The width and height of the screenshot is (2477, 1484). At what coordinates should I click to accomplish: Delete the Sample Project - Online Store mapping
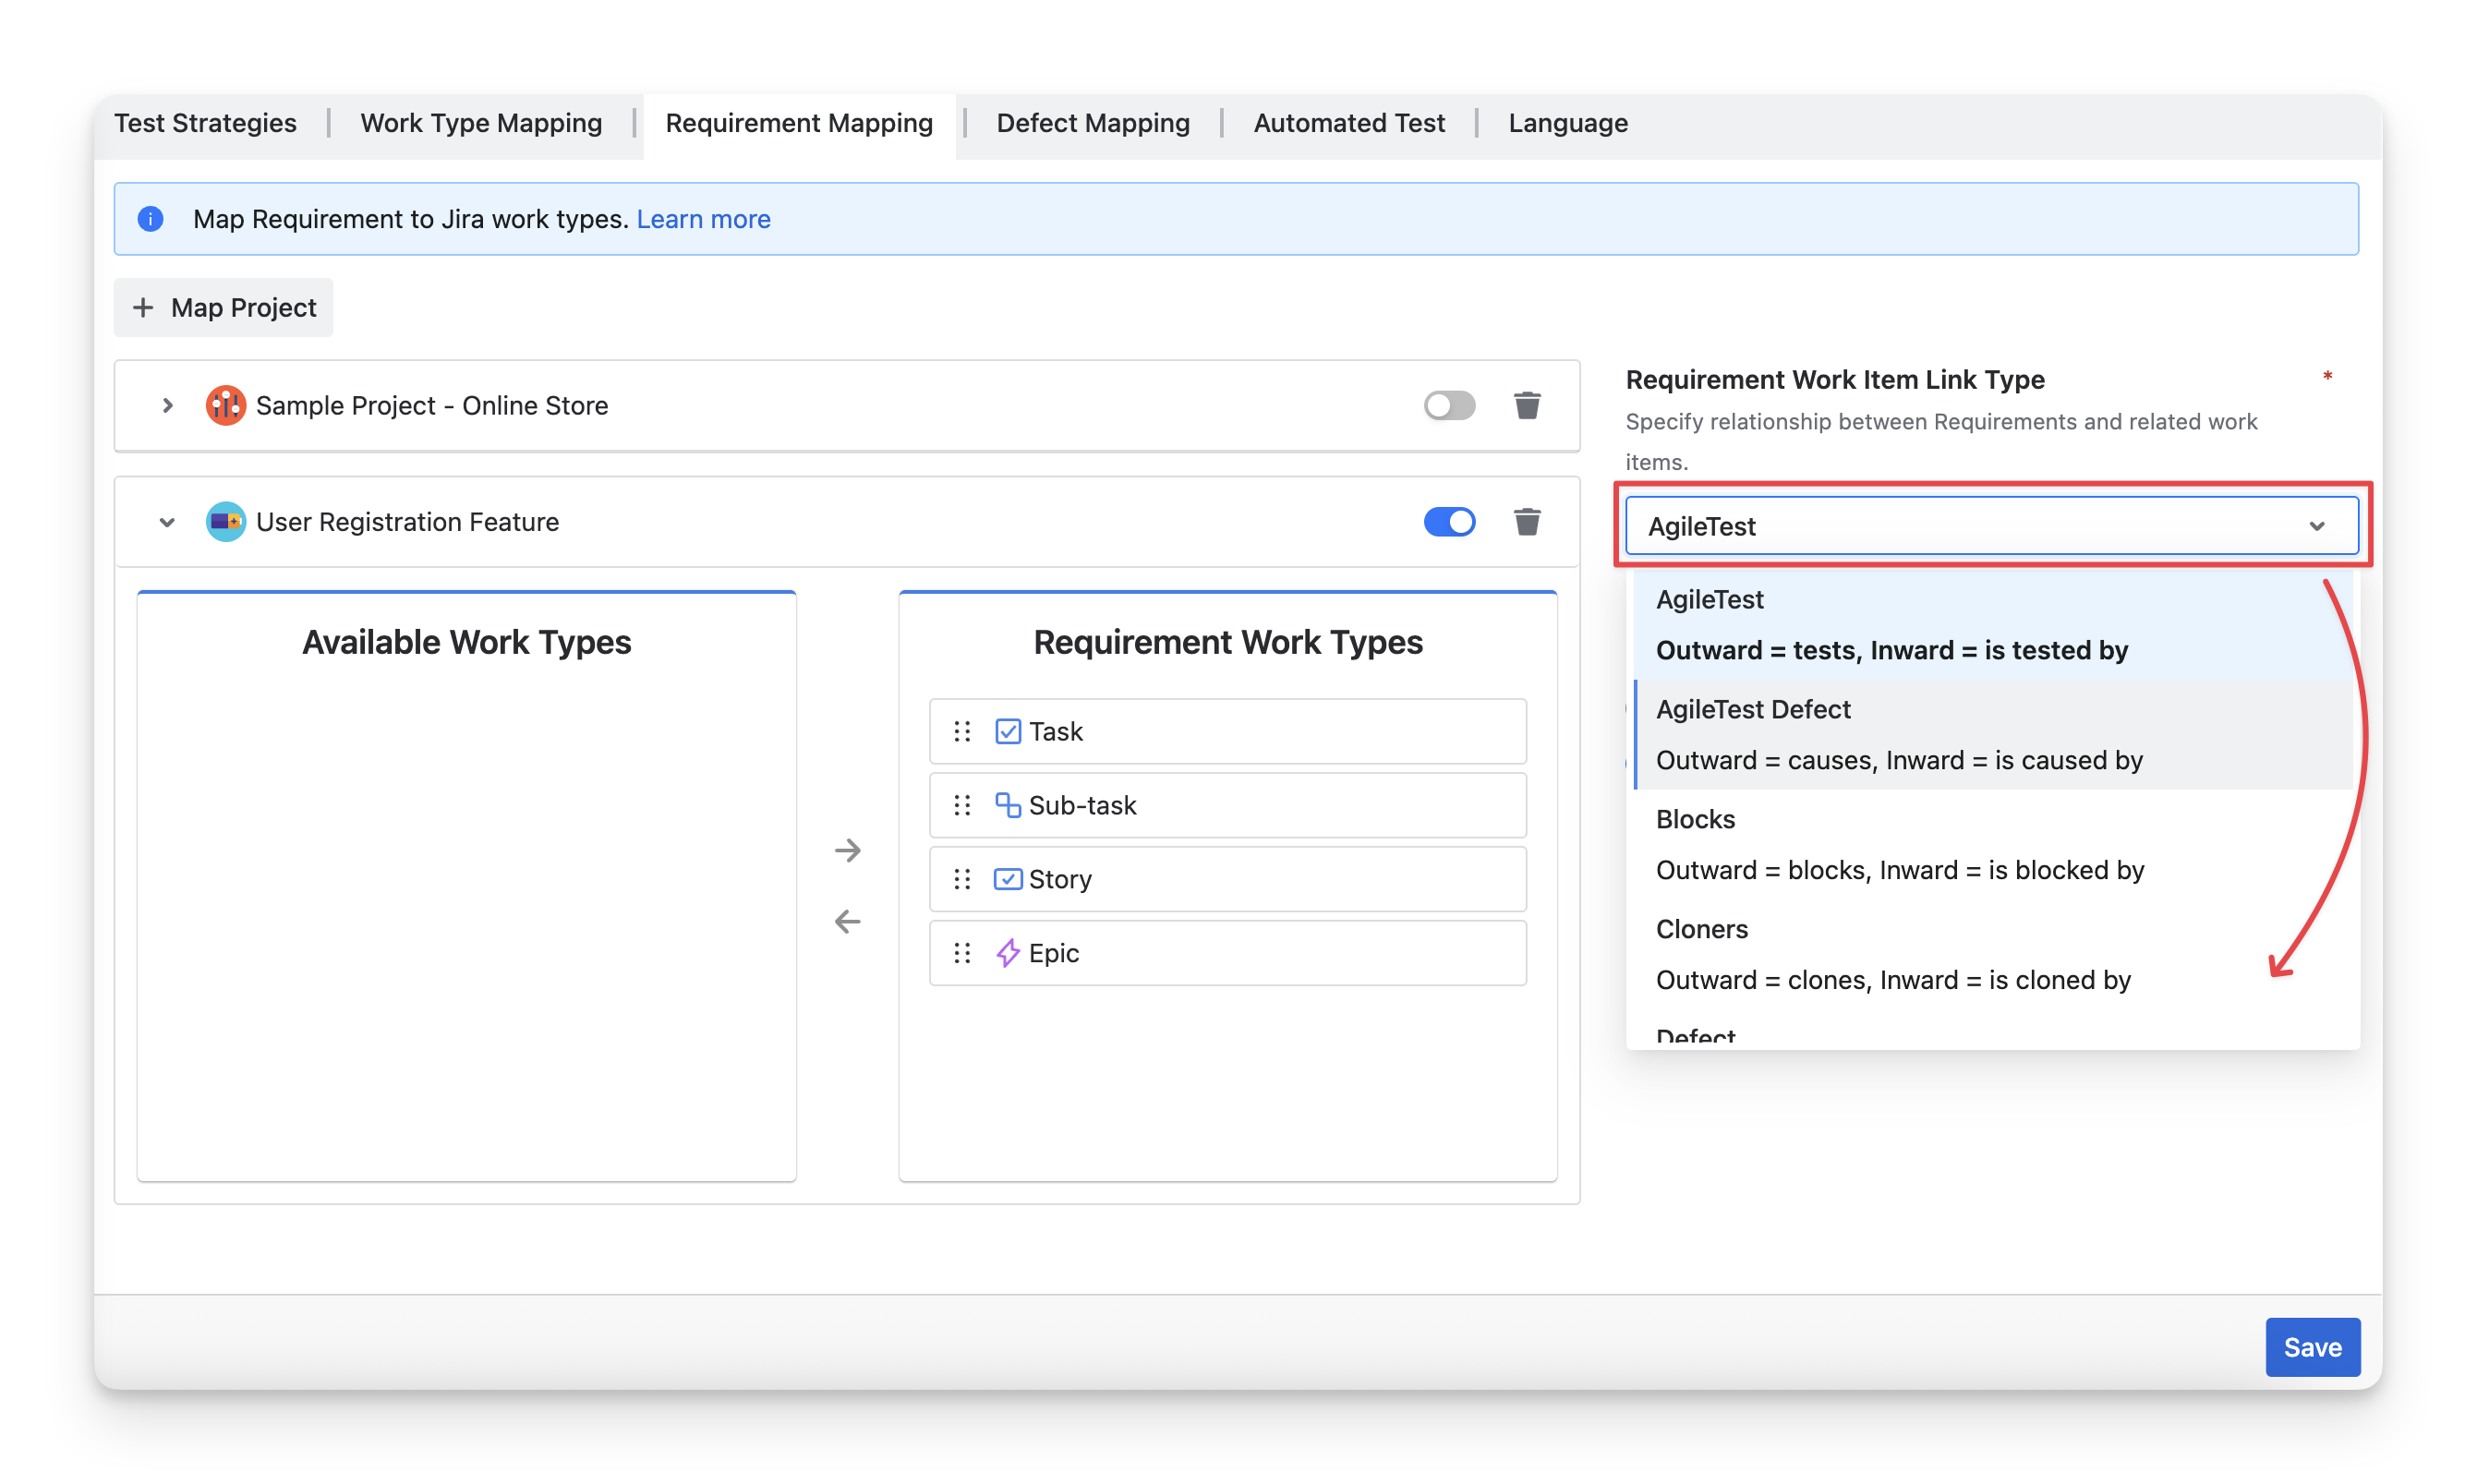tap(1526, 405)
